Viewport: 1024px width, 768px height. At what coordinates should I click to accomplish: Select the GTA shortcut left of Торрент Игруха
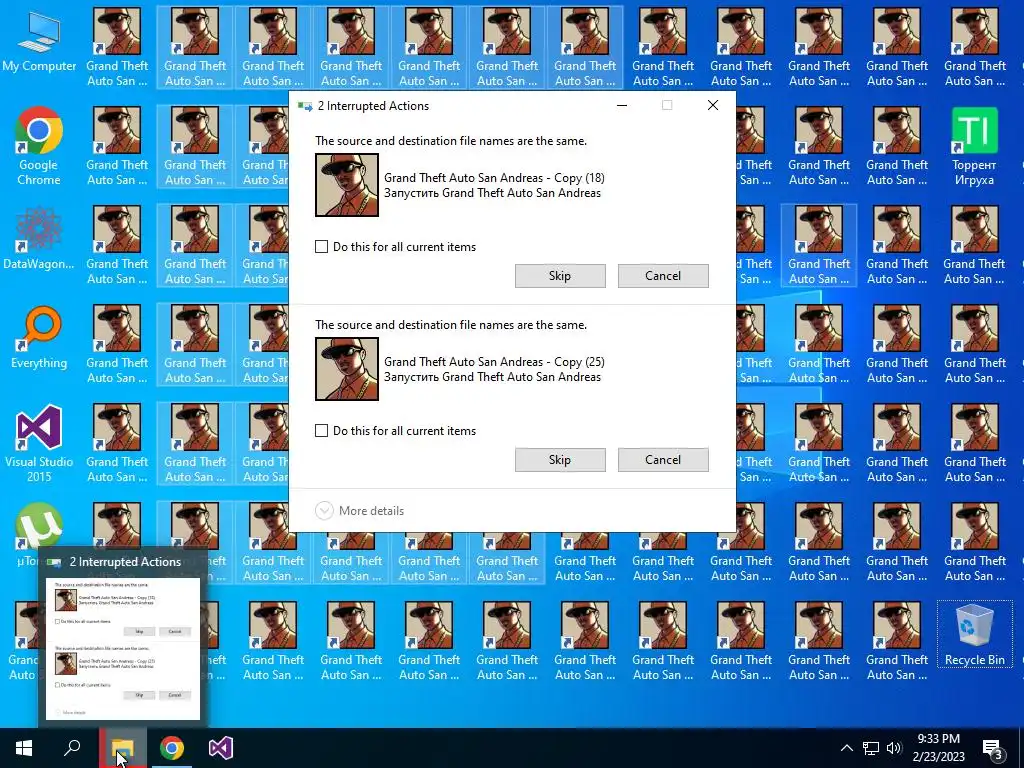coord(897,146)
